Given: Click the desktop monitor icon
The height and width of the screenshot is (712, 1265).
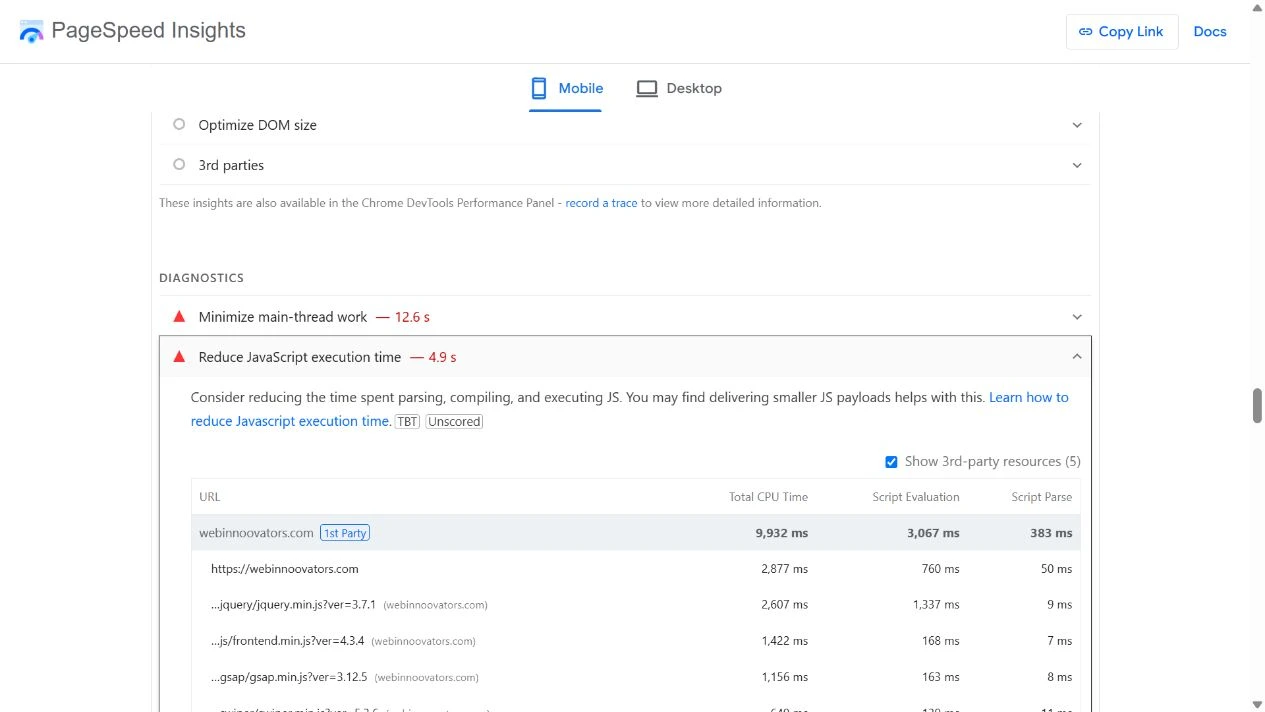Looking at the screenshot, I should click(647, 88).
